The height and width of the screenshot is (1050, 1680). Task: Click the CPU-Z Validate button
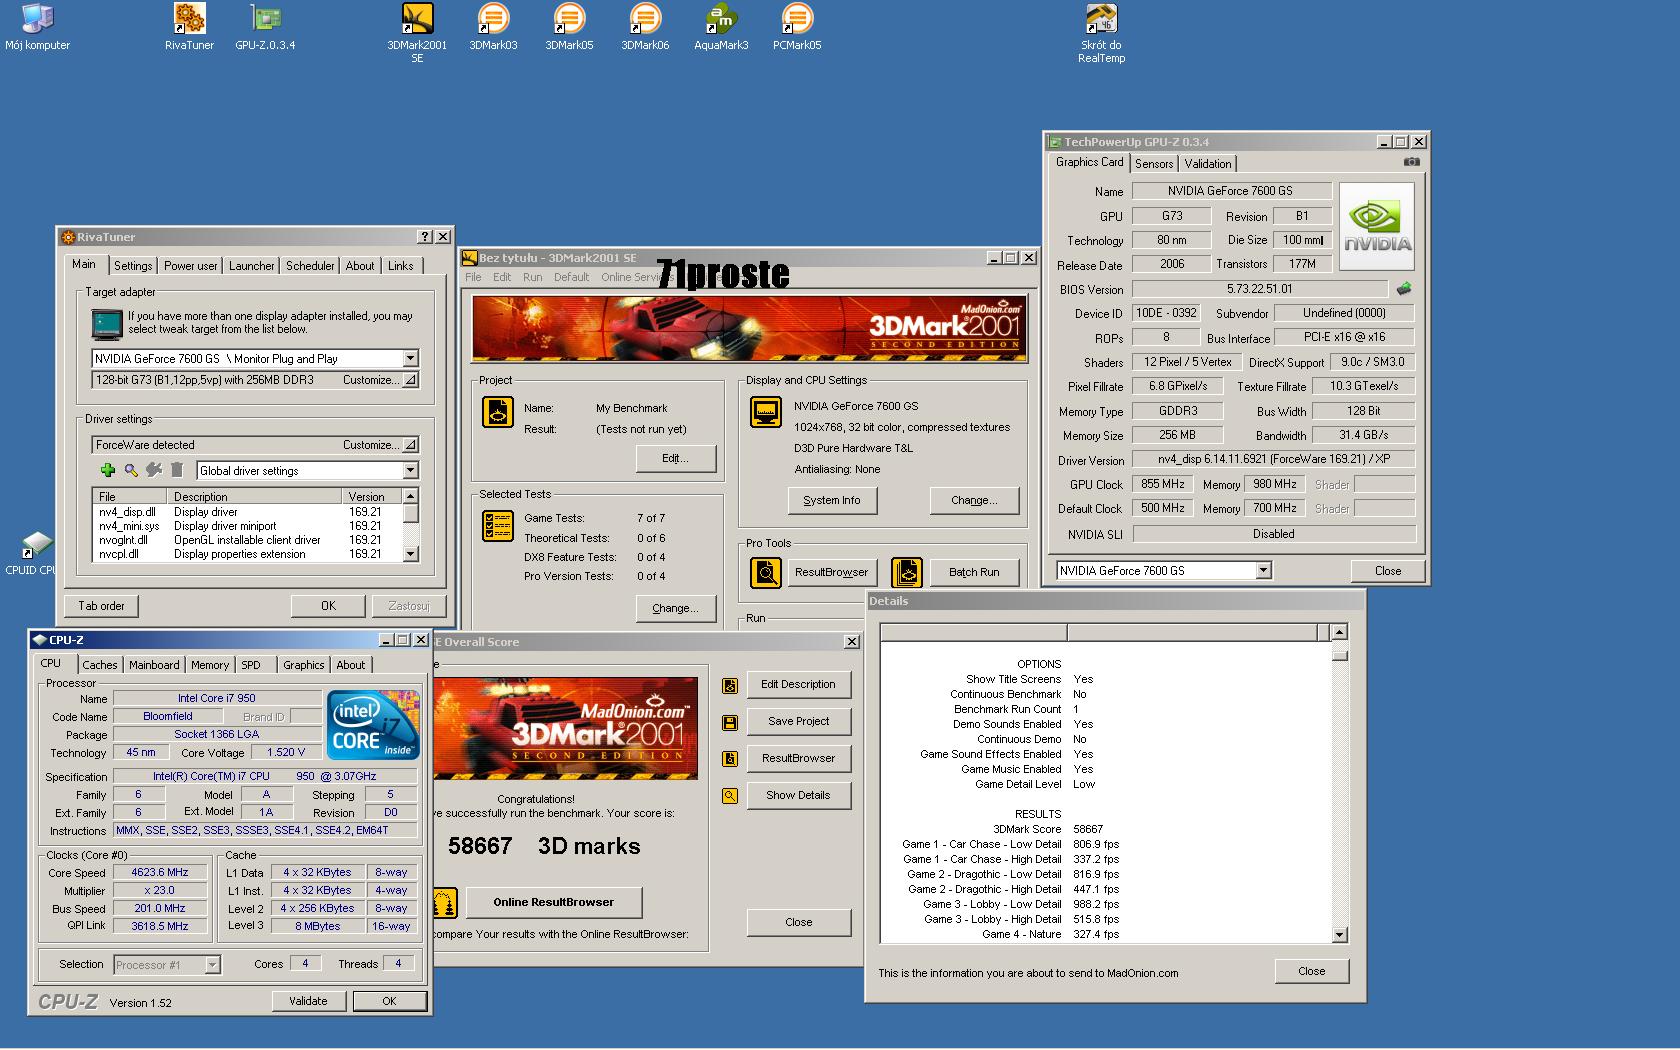[308, 1001]
